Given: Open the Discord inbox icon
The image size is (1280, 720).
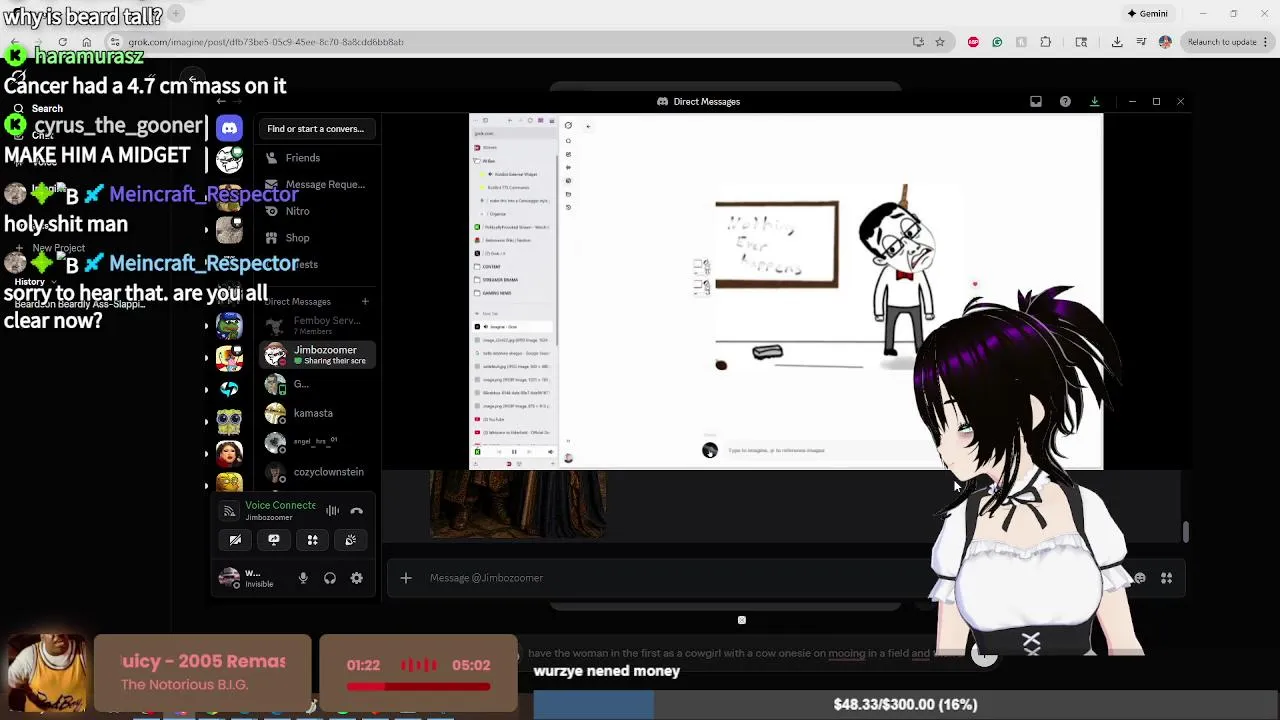Looking at the screenshot, I should pos(1036,101).
